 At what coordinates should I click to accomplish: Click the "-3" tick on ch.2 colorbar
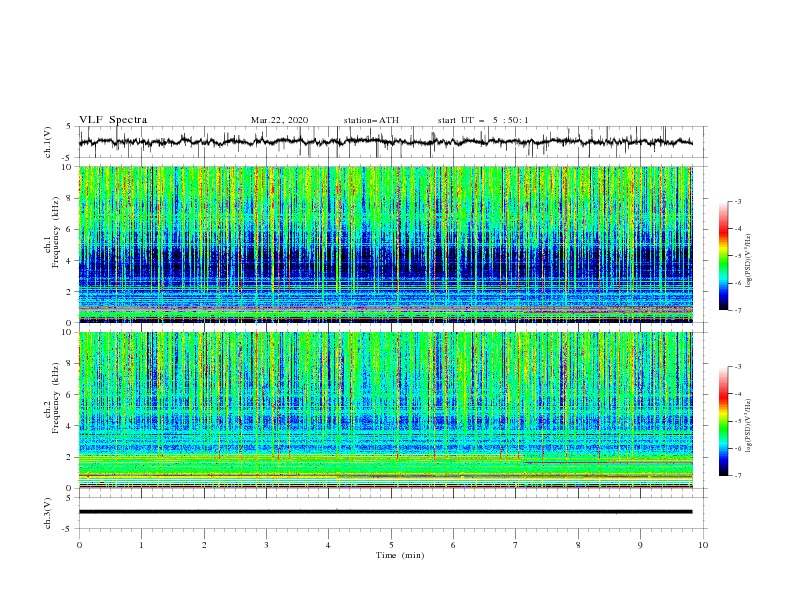(737, 367)
